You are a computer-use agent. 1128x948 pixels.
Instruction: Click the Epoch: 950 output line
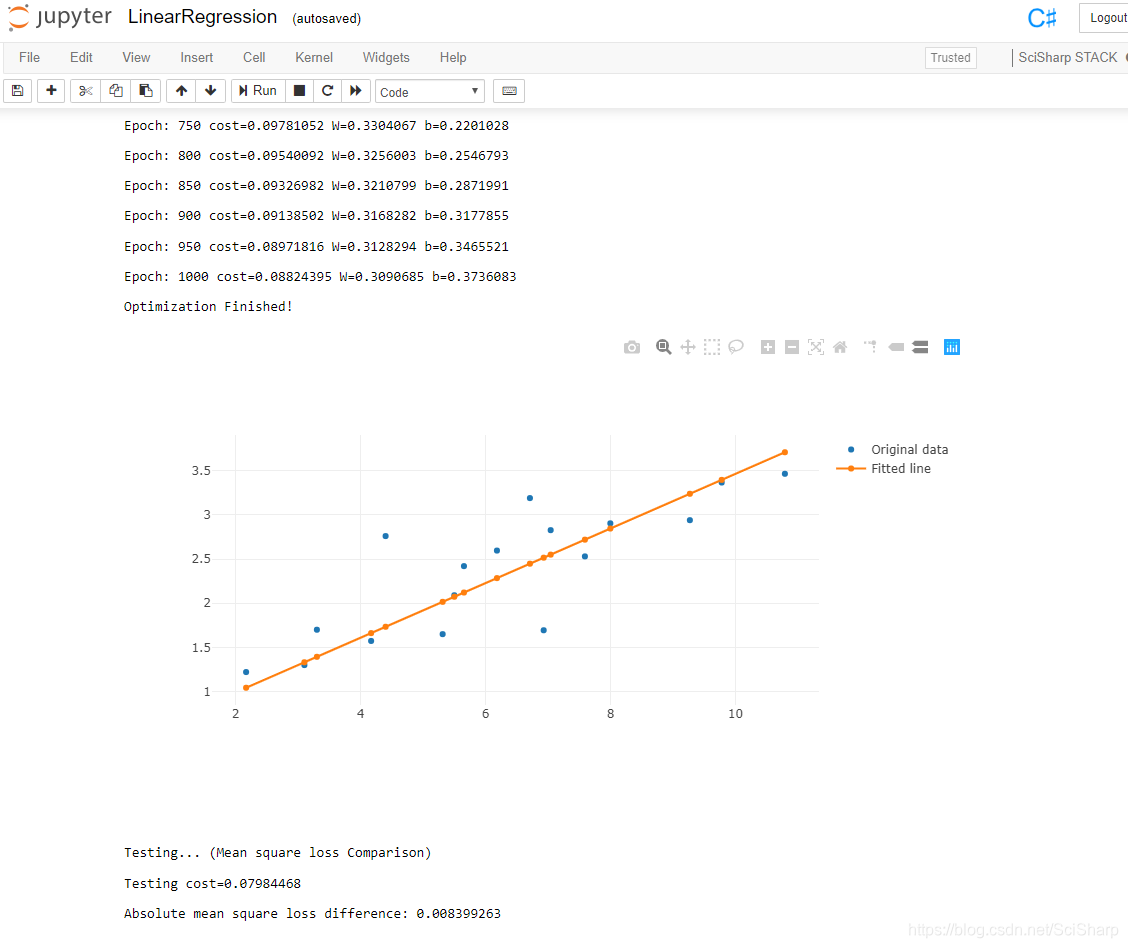coord(317,247)
